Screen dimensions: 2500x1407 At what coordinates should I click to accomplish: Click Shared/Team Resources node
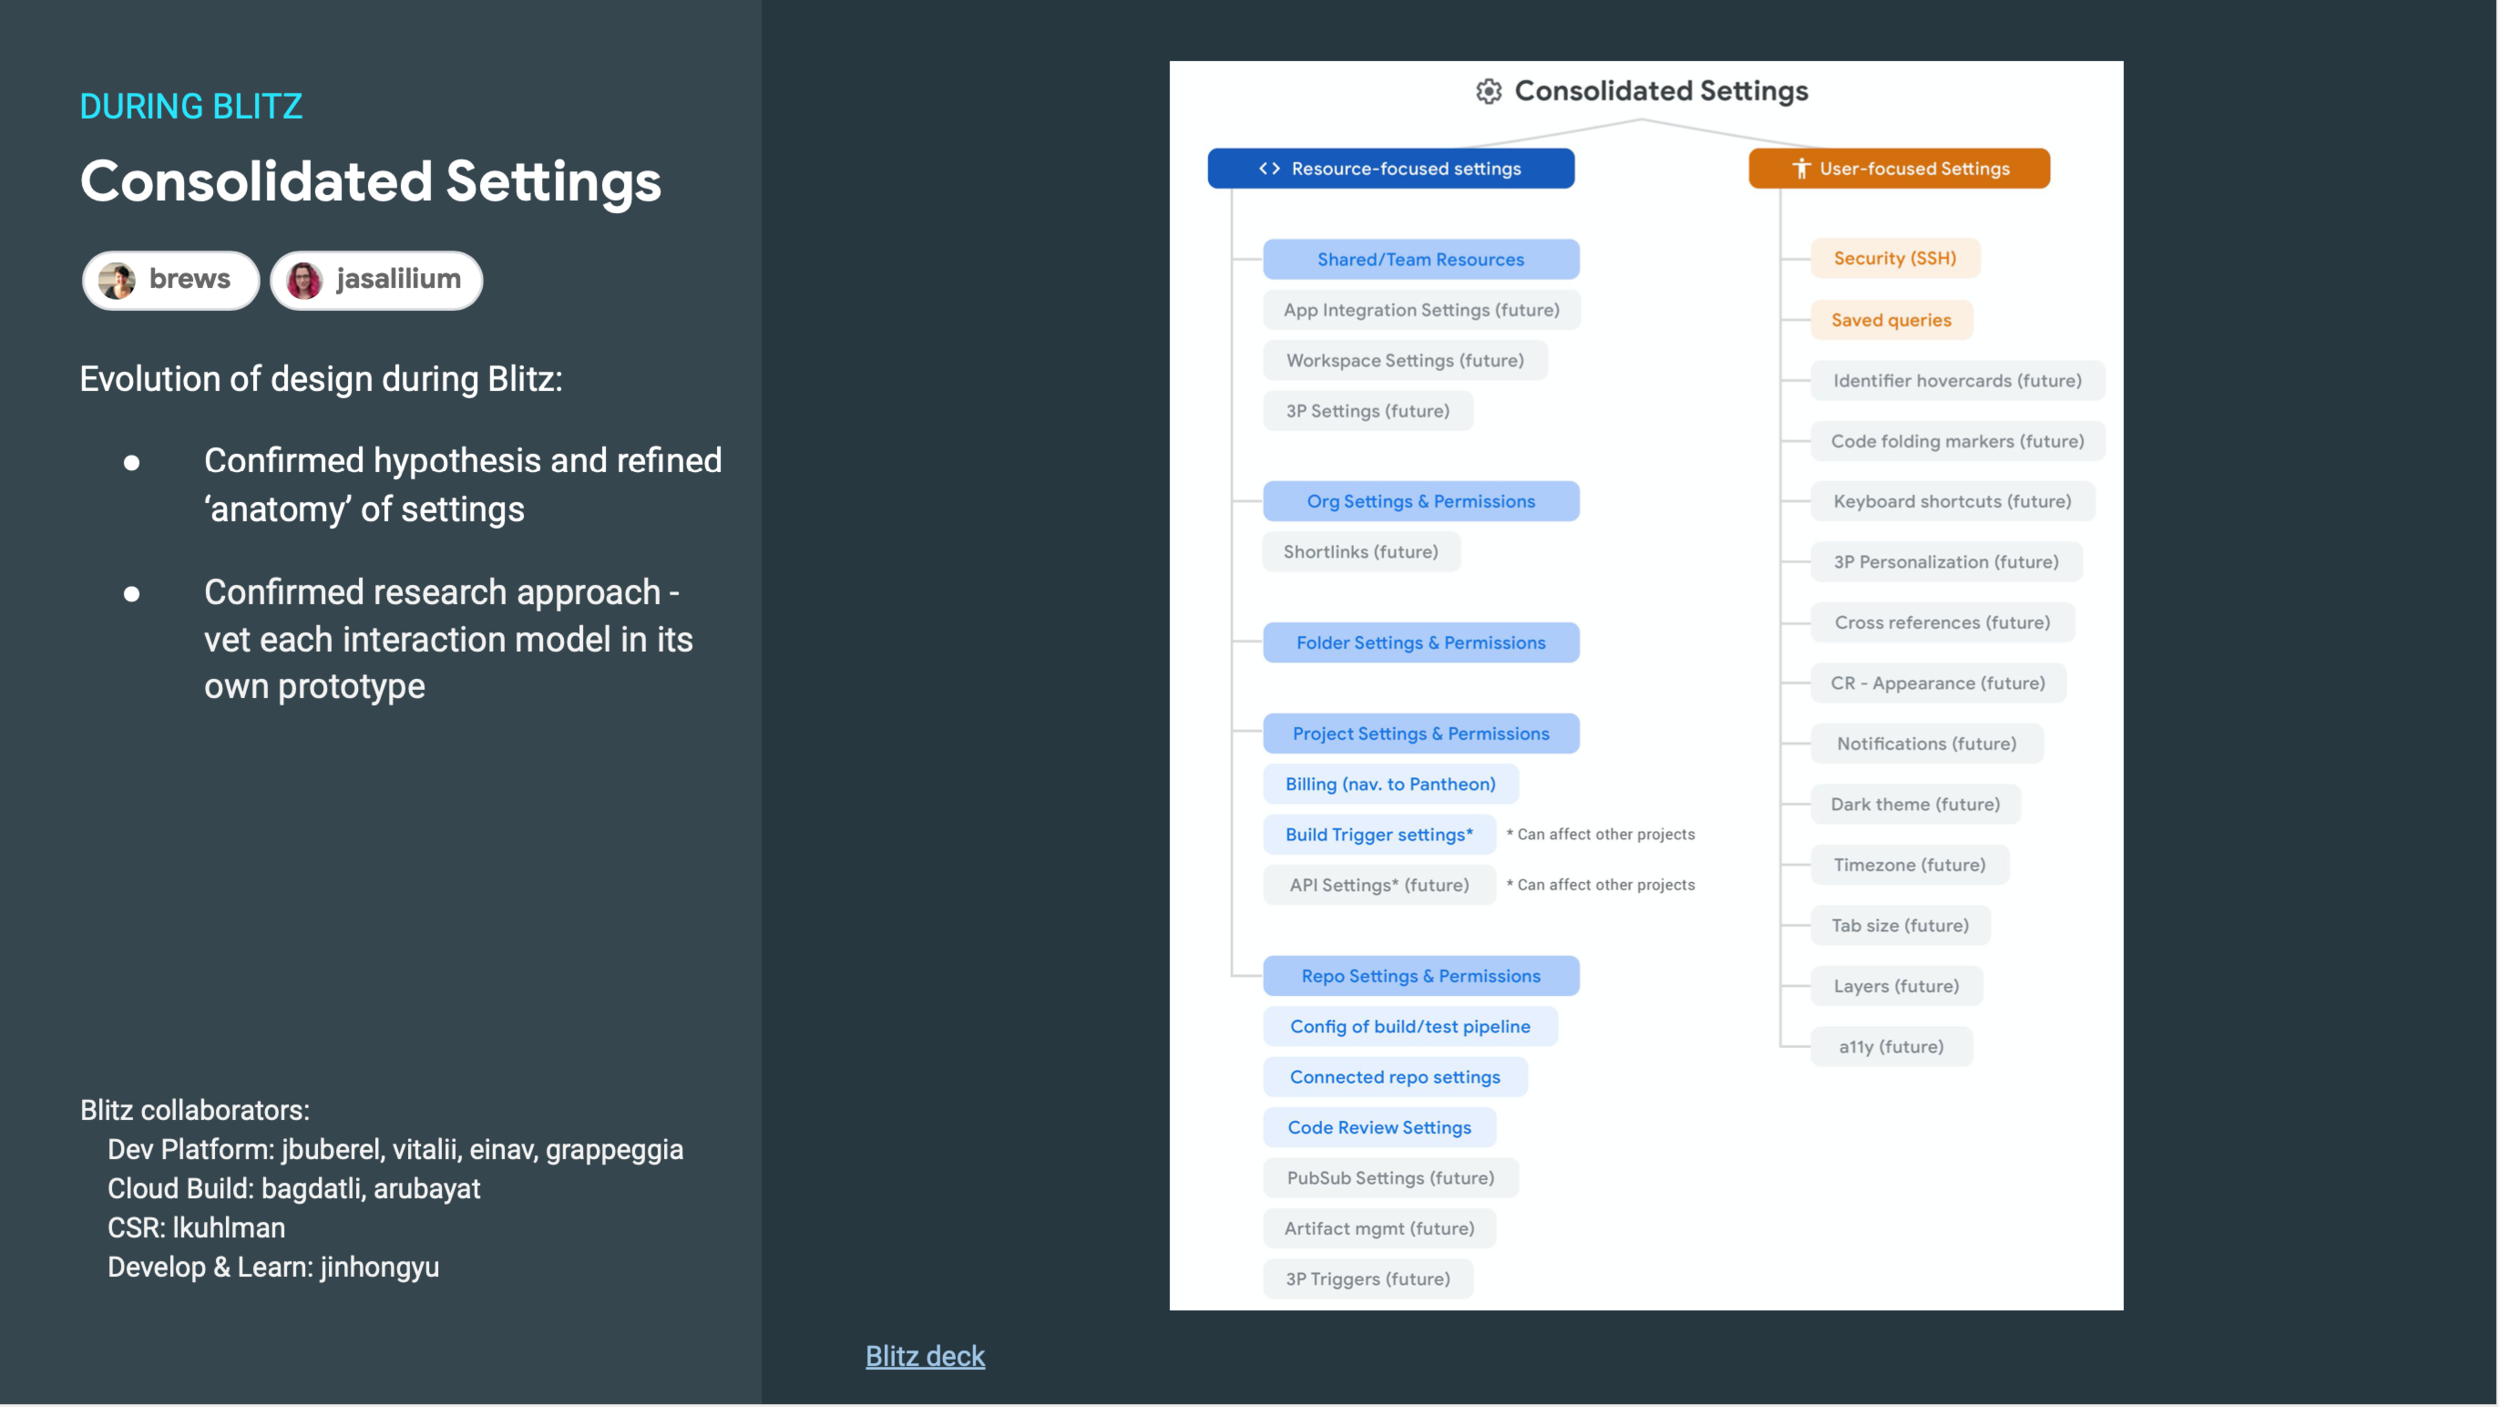click(1420, 259)
